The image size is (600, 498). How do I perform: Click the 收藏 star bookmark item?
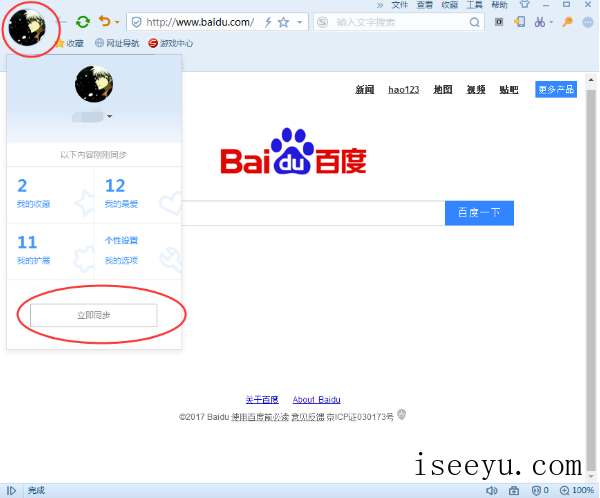tap(70, 43)
